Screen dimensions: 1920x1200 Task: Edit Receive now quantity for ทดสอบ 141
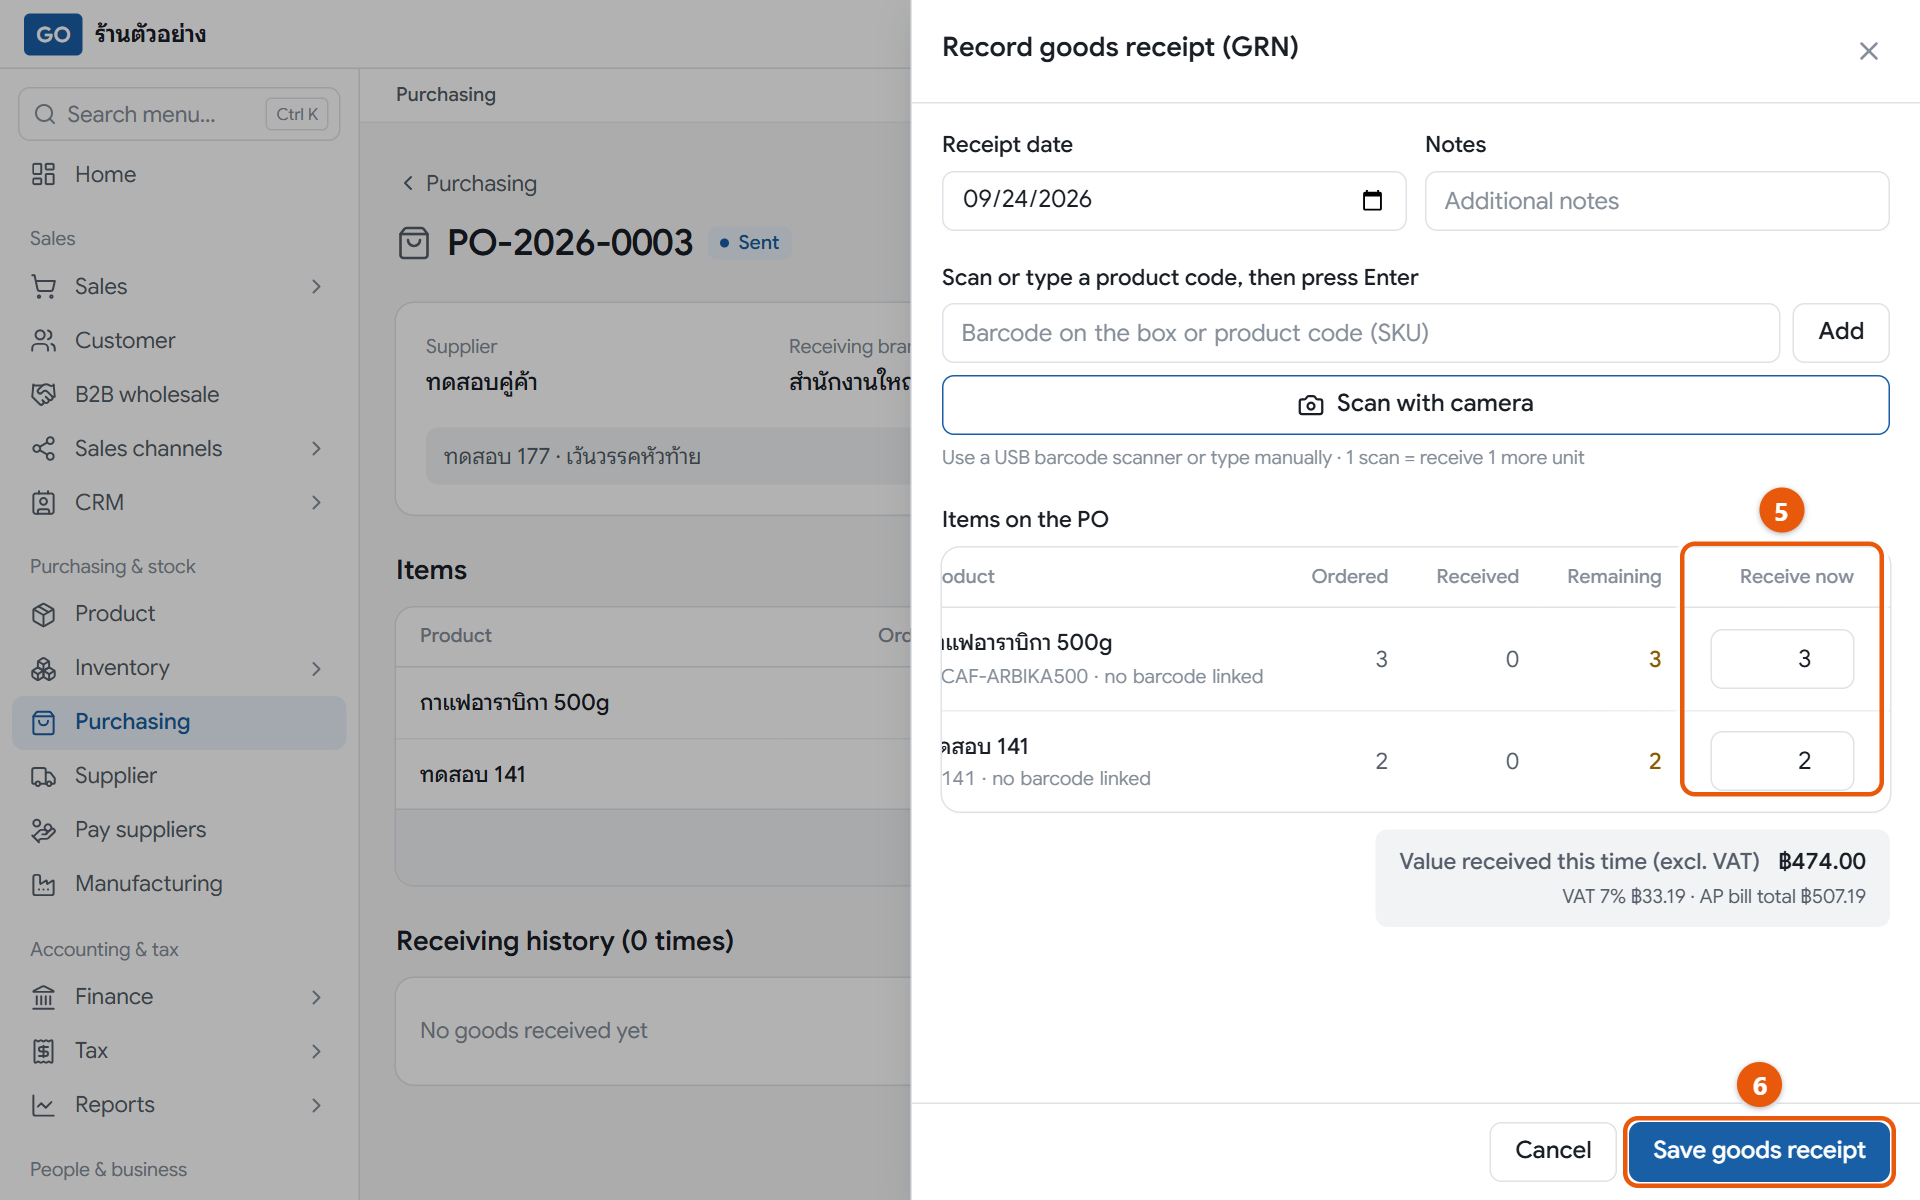pyautogui.click(x=1782, y=761)
